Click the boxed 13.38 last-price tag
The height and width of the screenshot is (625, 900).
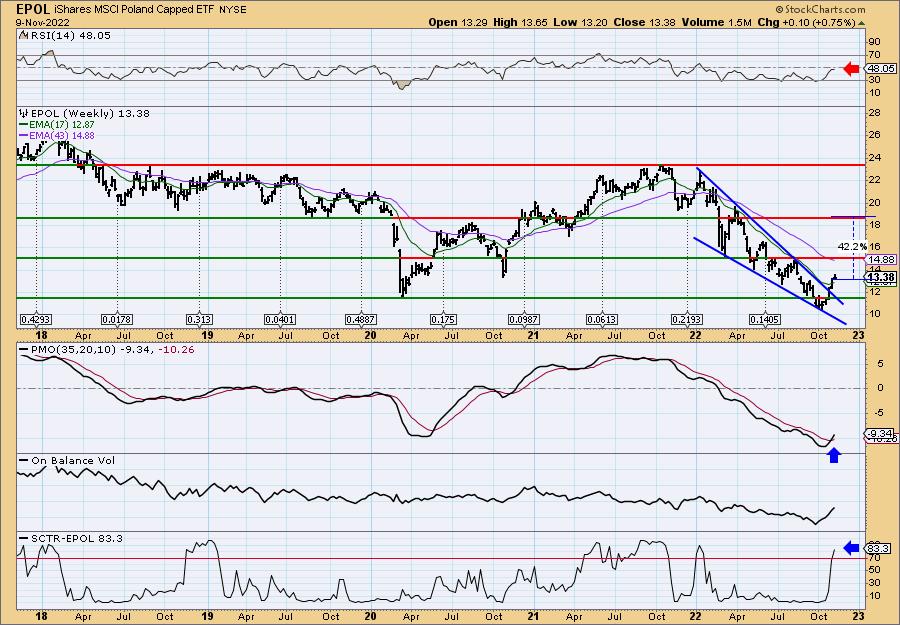882,277
